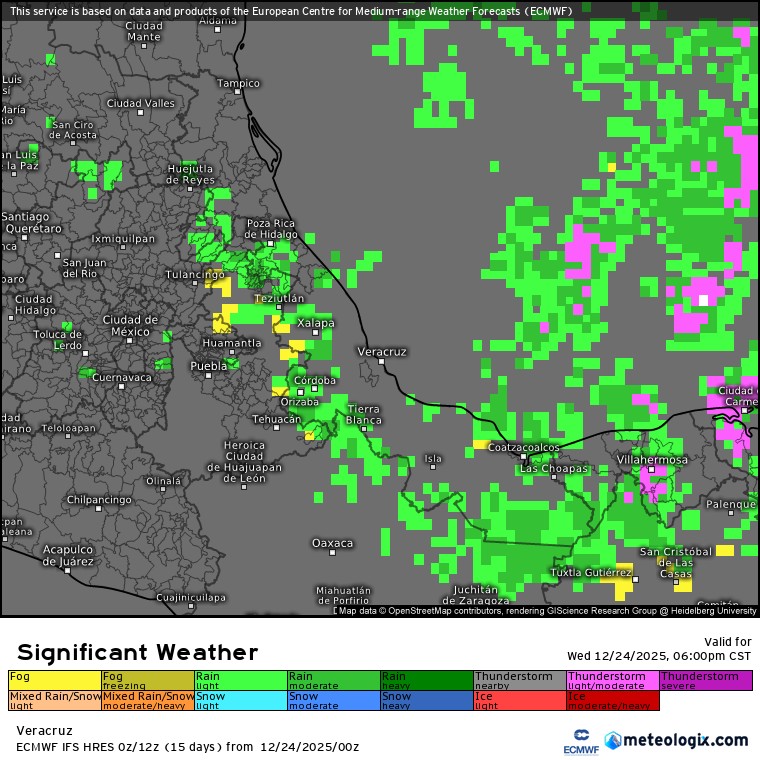Click the yellow Fog legend swatch

tap(54, 680)
